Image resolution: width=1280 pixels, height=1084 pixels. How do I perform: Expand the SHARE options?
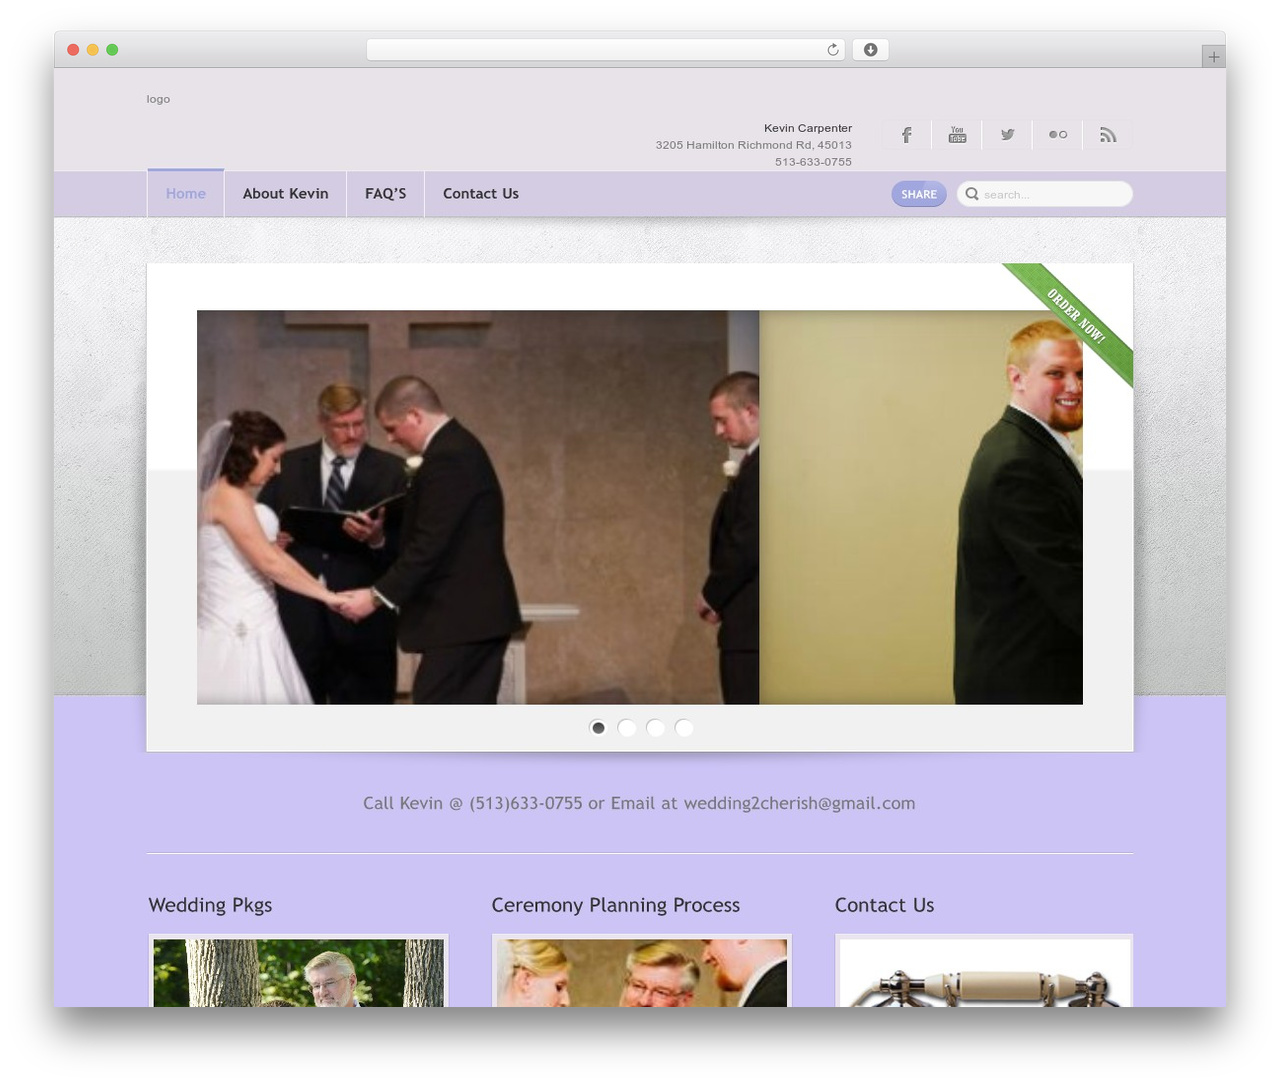click(x=918, y=194)
